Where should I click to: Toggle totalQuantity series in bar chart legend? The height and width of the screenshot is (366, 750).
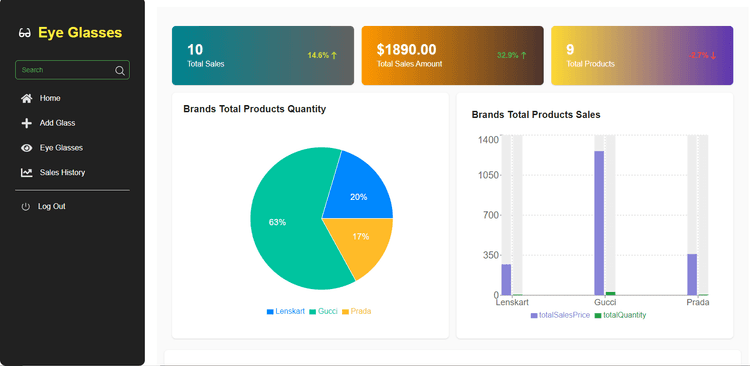click(x=620, y=315)
